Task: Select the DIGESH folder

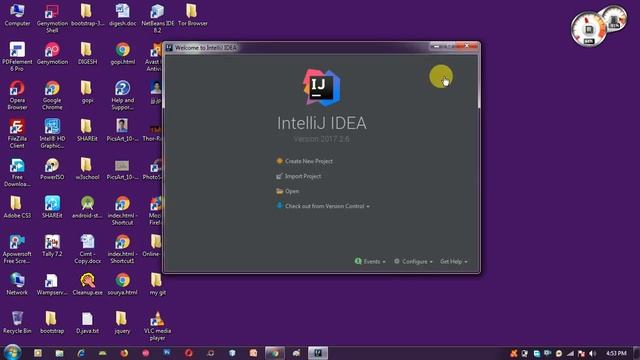Action: [87, 53]
